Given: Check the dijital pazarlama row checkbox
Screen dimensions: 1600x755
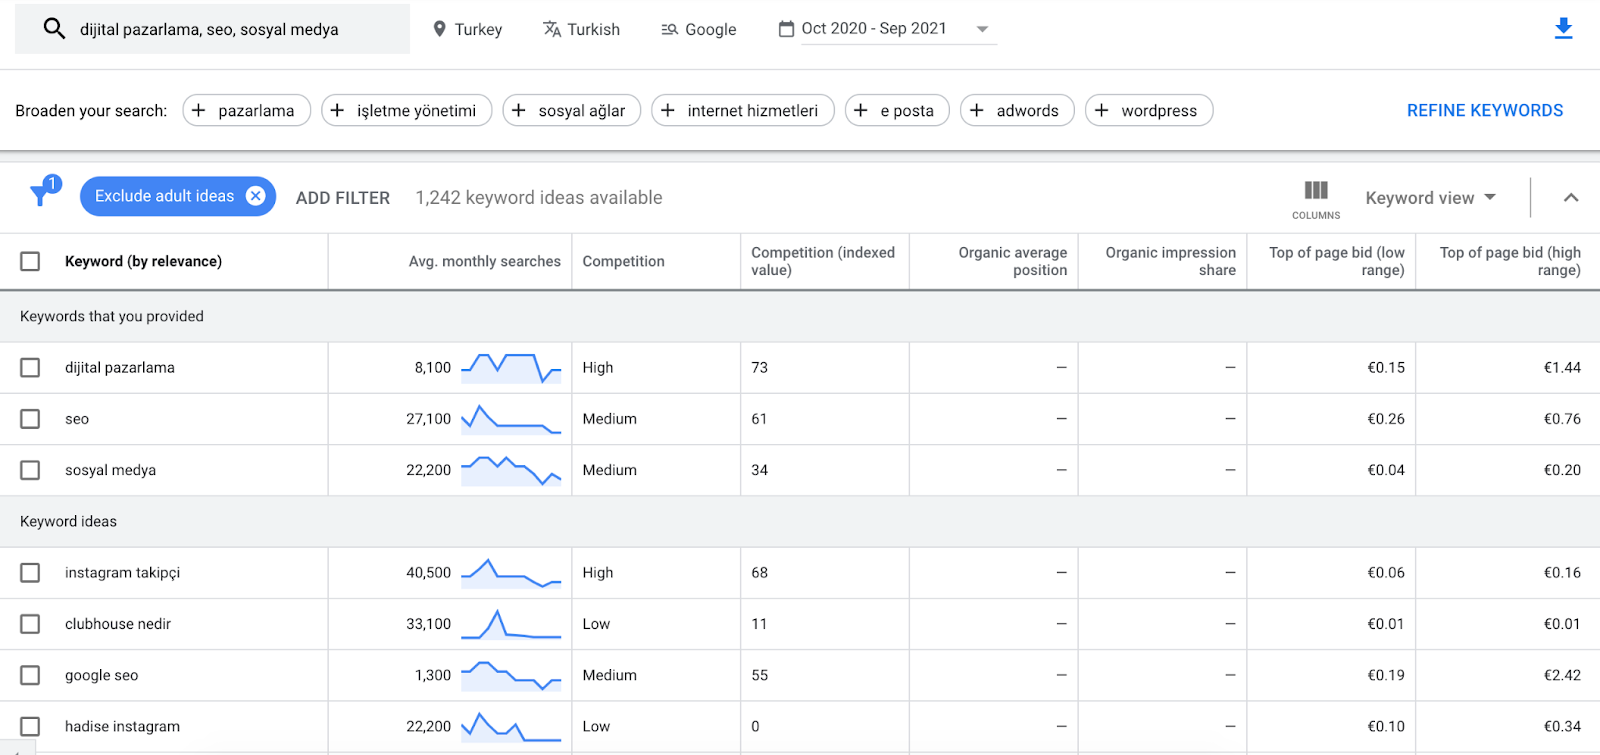Looking at the screenshot, I should pyautogui.click(x=30, y=368).
